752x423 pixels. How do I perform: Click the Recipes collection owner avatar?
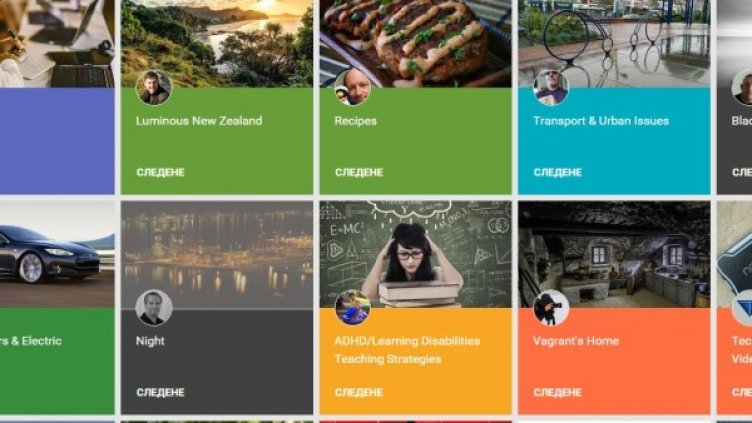tap(352, 88)
